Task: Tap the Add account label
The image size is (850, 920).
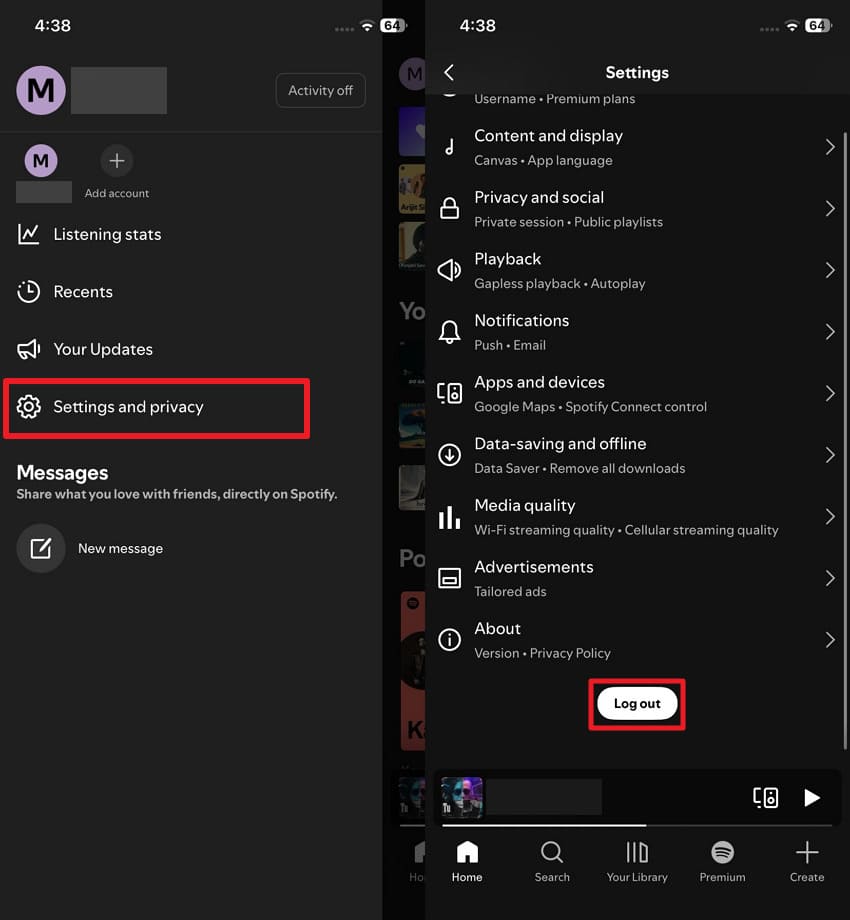Action: point(117,193)
